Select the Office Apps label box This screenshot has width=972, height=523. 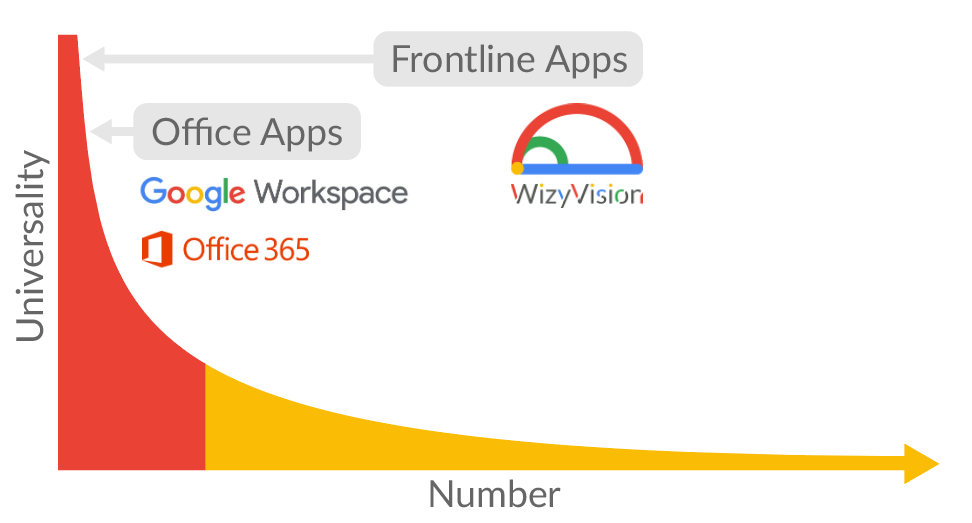click(247, 131)
